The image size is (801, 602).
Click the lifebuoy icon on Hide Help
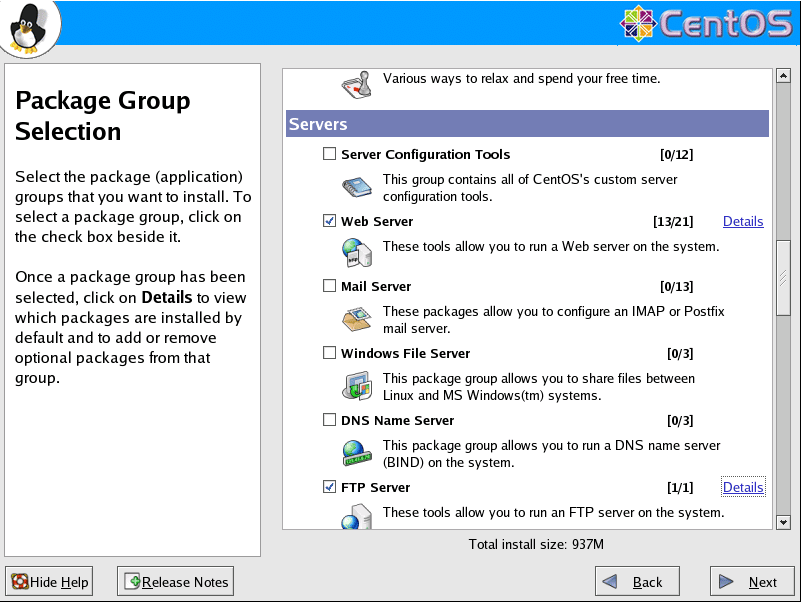(20, 582)
